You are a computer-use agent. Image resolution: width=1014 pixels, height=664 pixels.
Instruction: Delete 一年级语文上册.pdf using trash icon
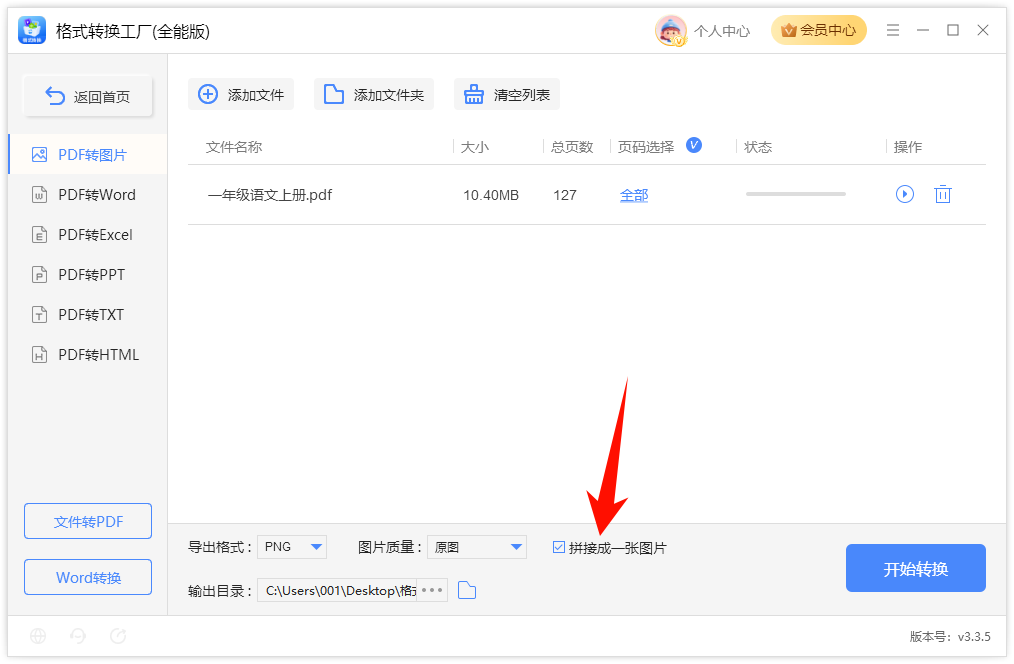[943, 194]
